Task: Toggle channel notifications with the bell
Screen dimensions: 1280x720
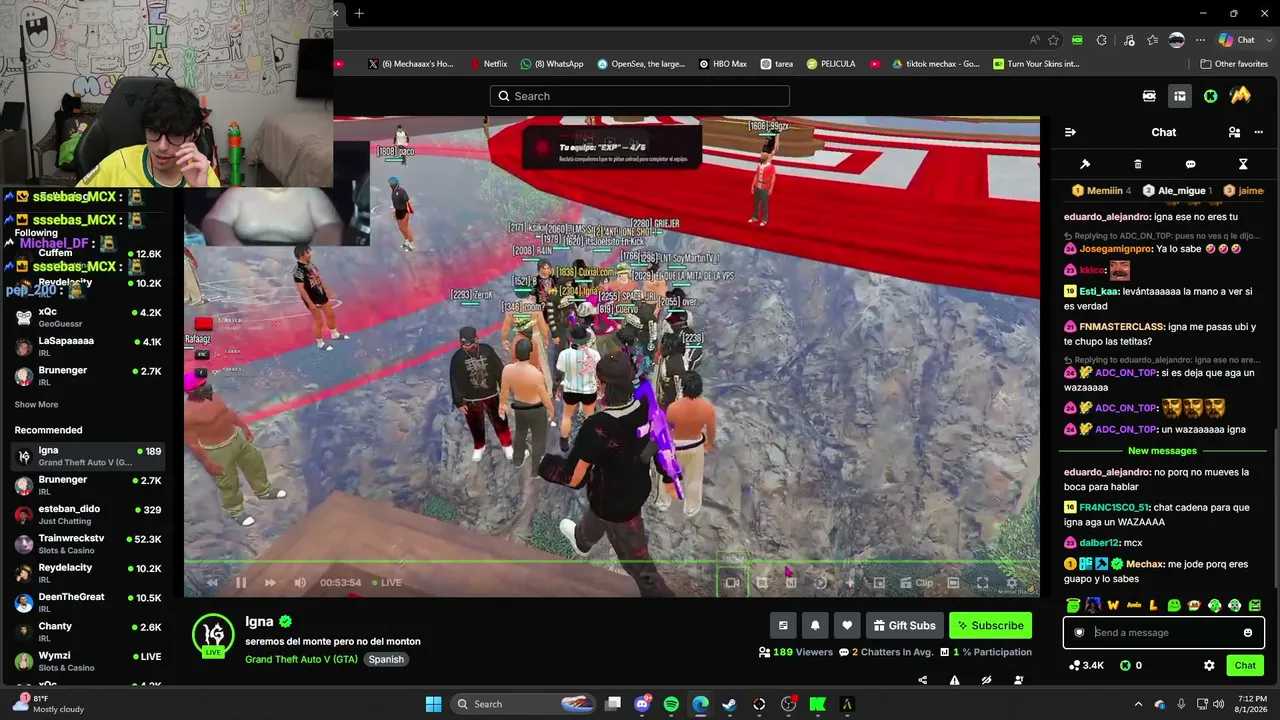Action: click(815, 626)
